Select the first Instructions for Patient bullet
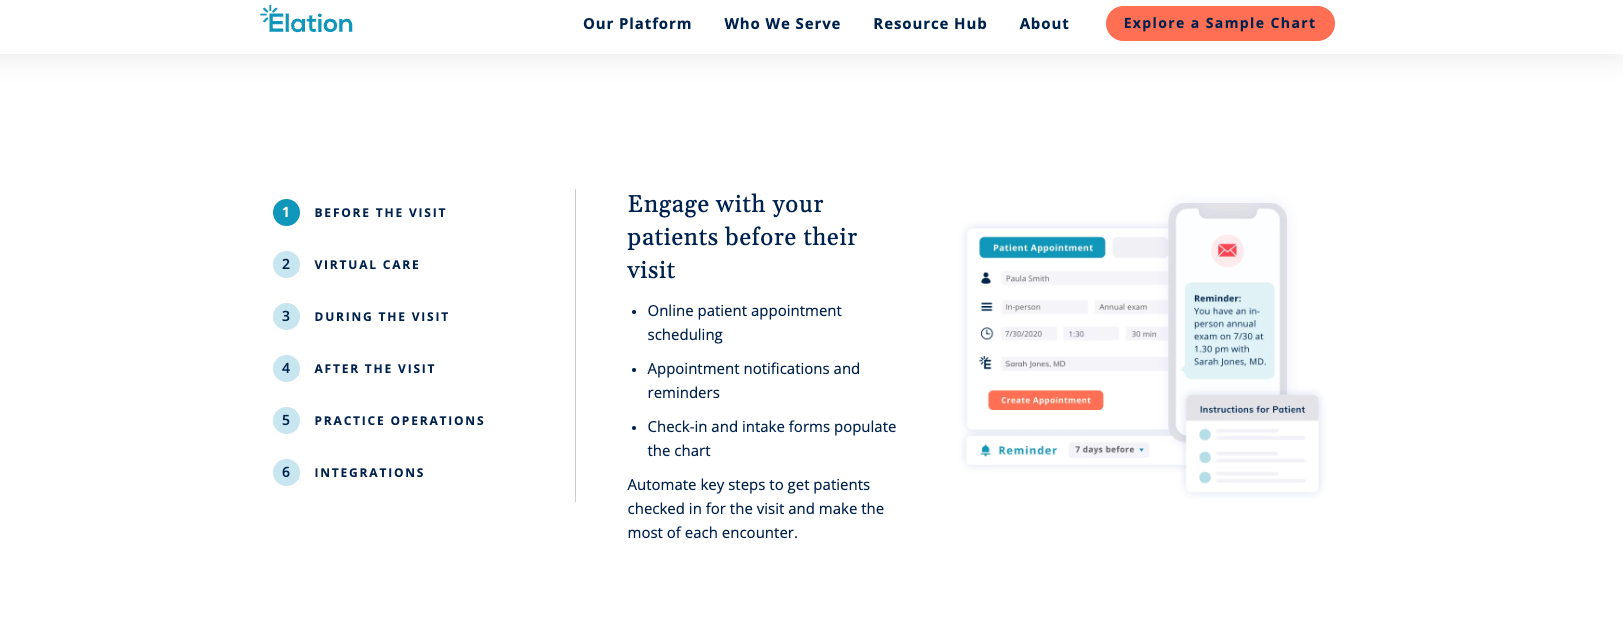1623x635 pixels. pos(1205,435)
